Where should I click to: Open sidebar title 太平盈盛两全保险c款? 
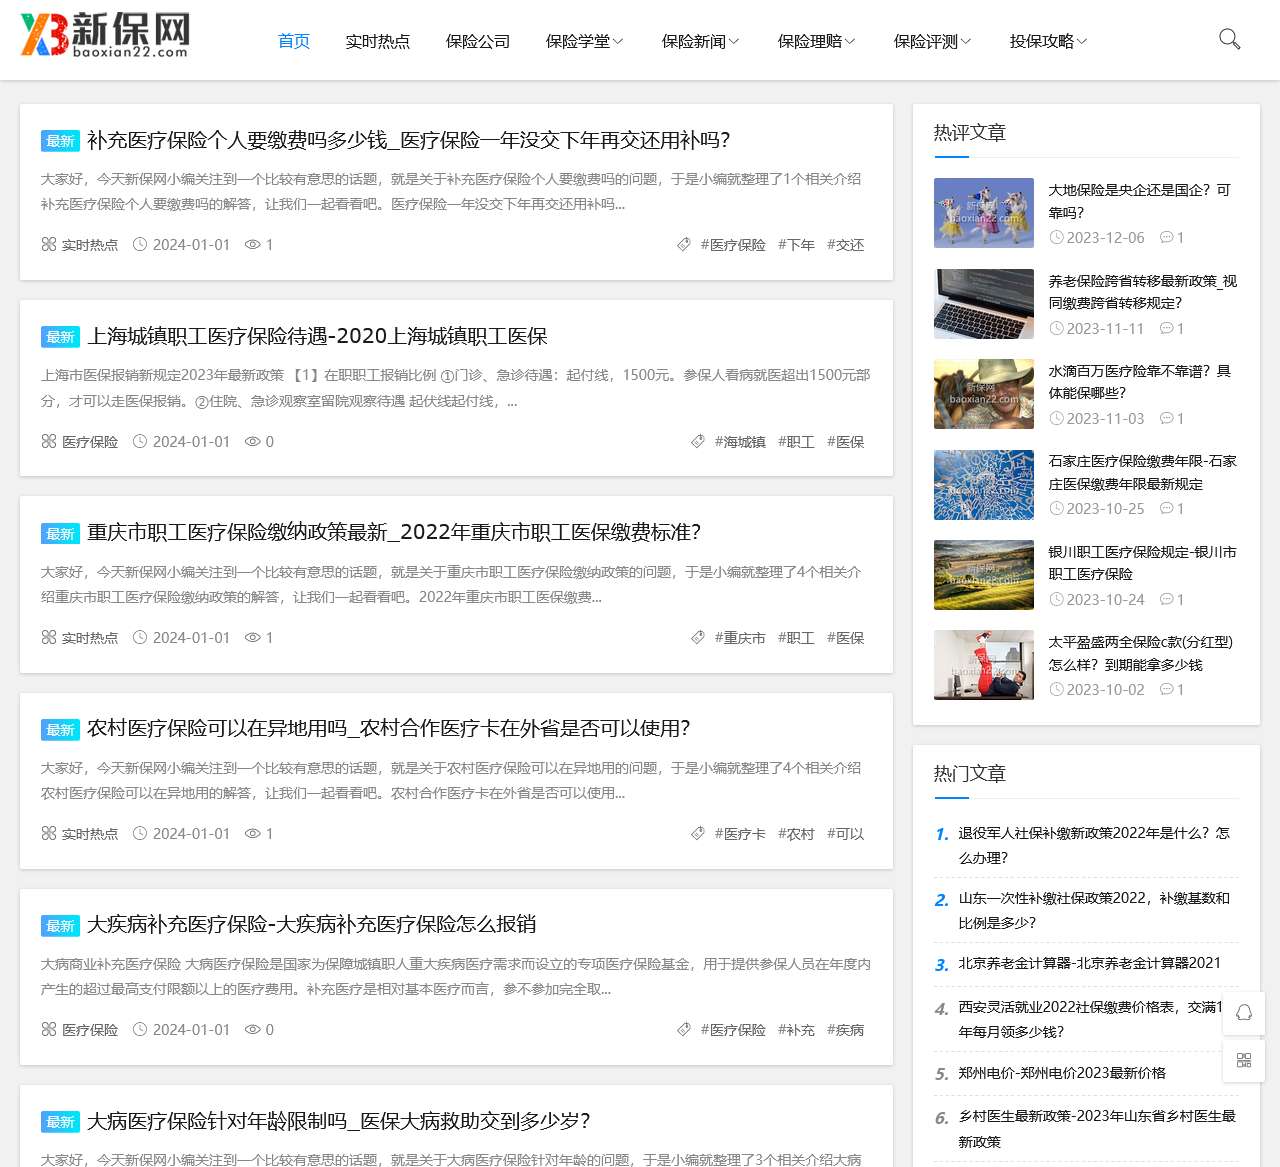point(1140,653)
